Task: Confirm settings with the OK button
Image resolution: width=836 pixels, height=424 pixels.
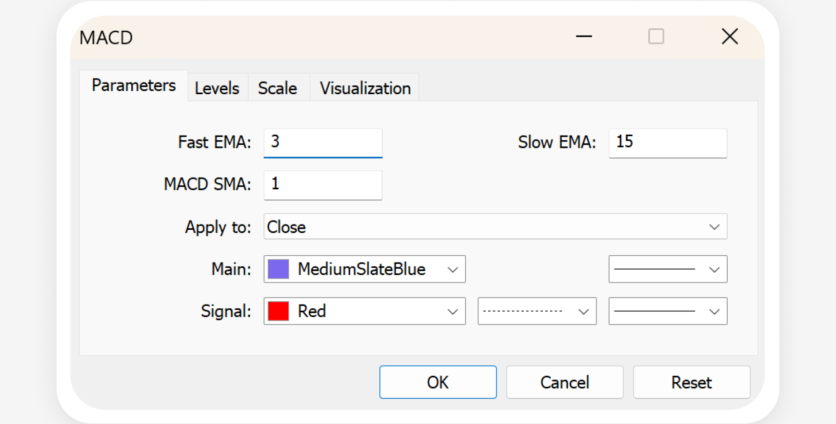Action: [x=437, y=382]
